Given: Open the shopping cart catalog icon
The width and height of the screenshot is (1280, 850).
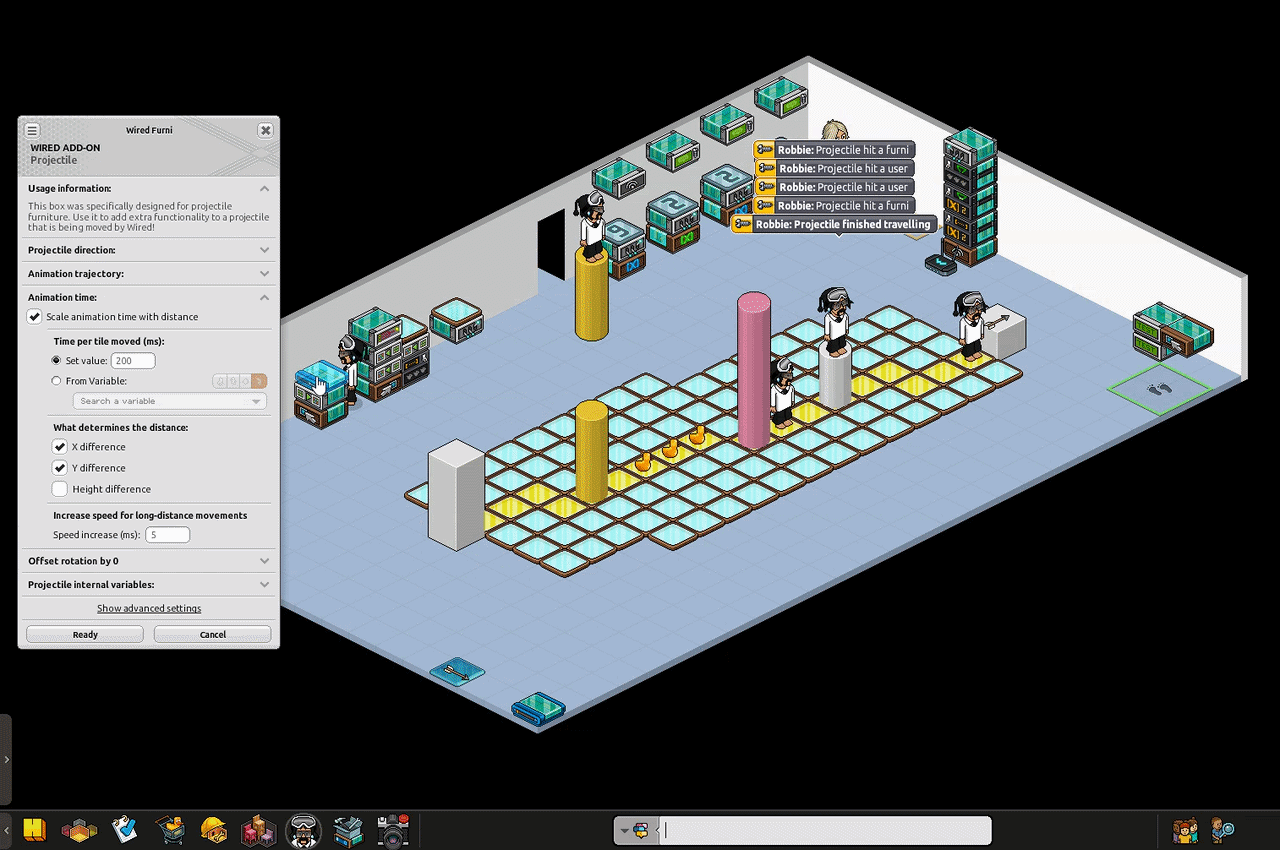Looking at the screenshot, I should click(170, 830).
